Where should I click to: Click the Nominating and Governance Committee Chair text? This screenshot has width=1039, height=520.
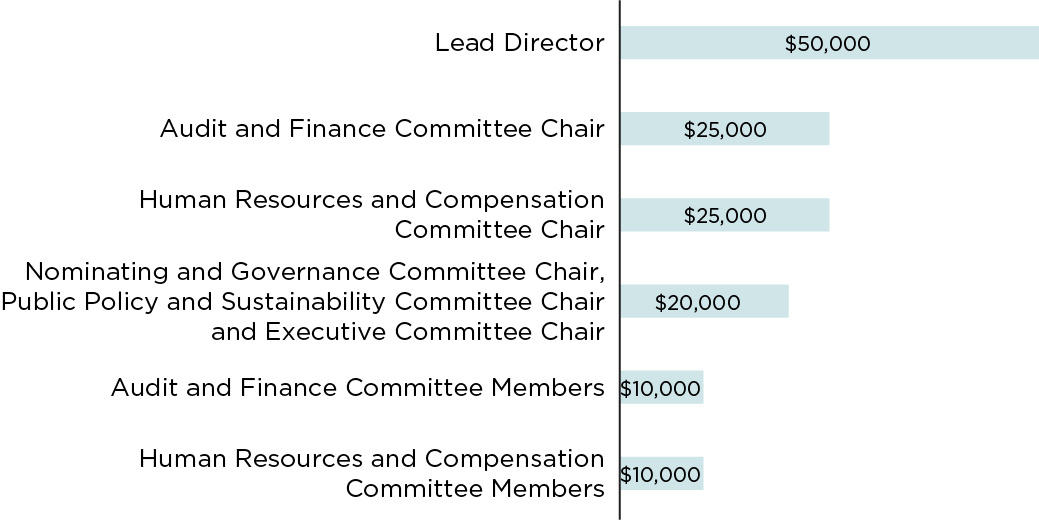pyautogui.click(x=314, y=272)
